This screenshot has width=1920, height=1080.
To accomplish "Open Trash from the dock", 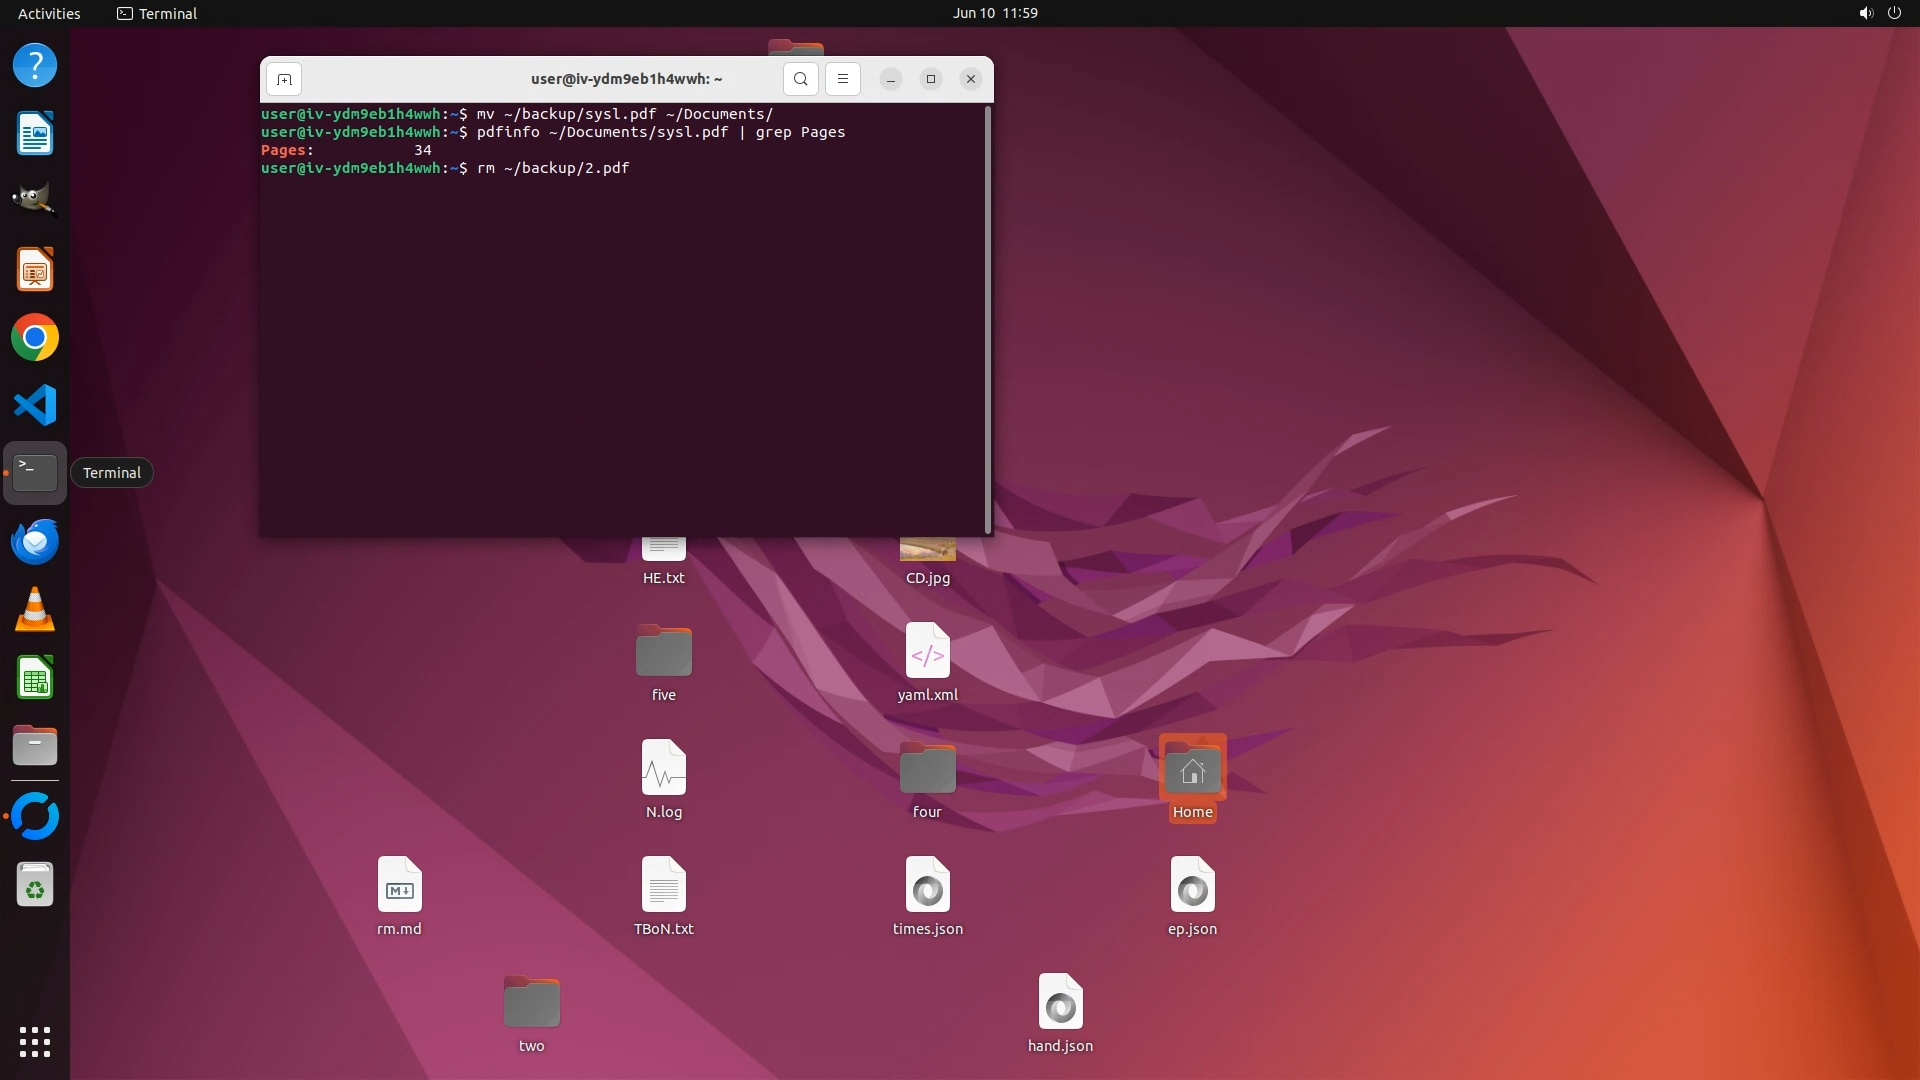I will [x=35, y=886].
